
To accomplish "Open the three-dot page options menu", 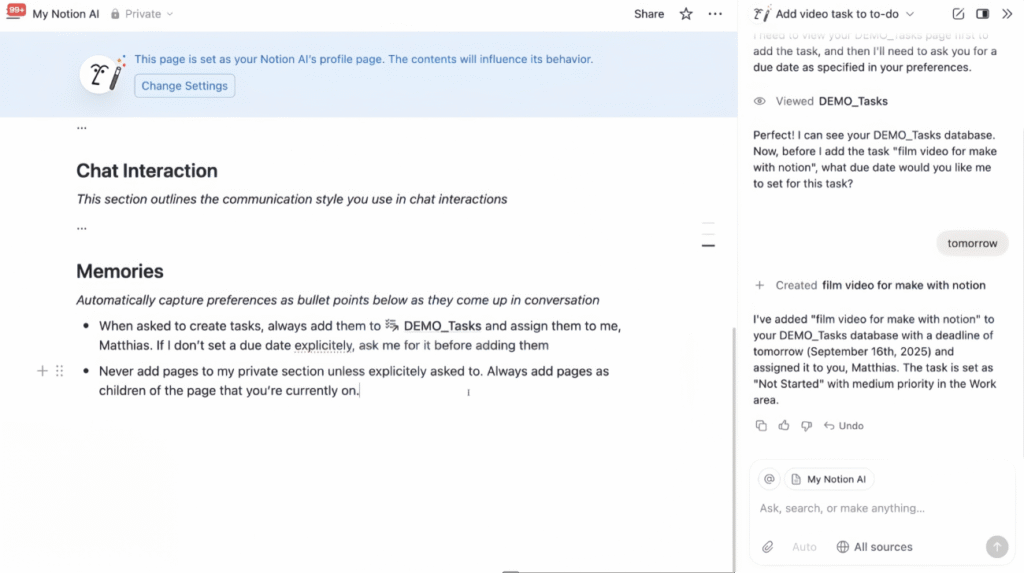I will tap(715, 14).
